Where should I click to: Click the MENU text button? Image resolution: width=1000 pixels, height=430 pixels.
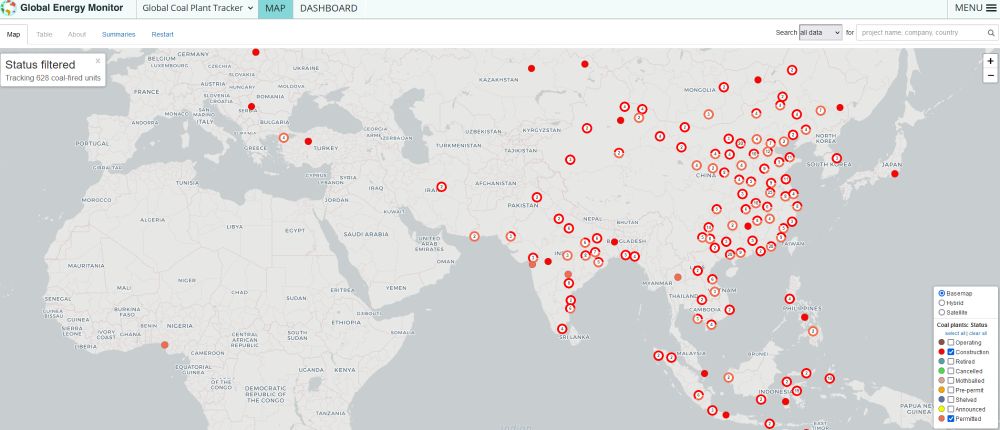[x=968, y=8]
